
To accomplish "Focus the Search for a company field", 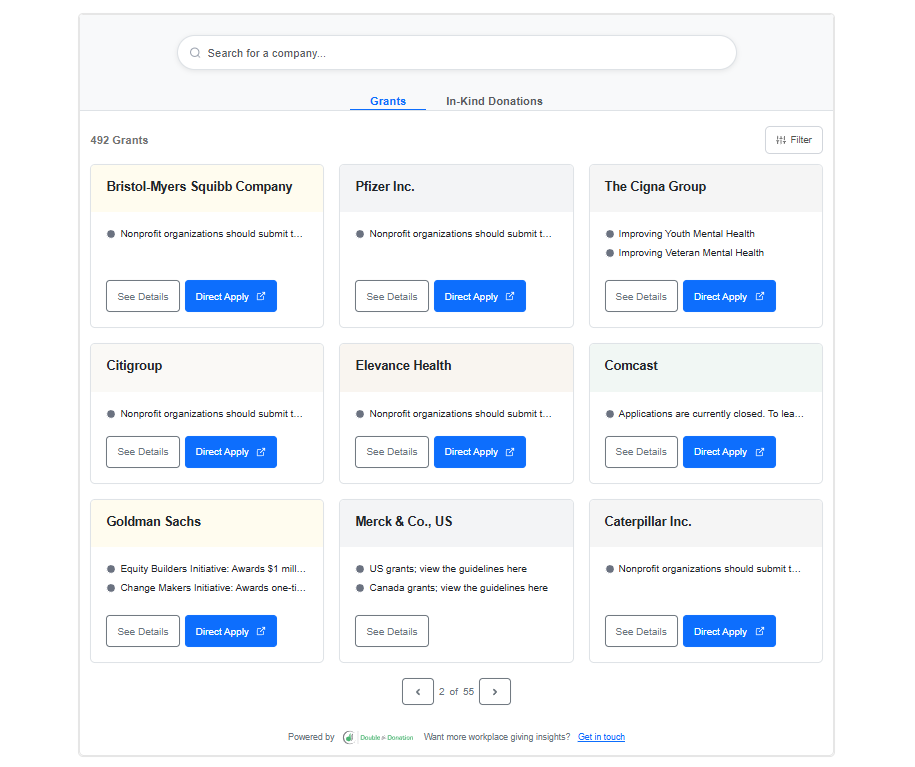I will 460,53.
